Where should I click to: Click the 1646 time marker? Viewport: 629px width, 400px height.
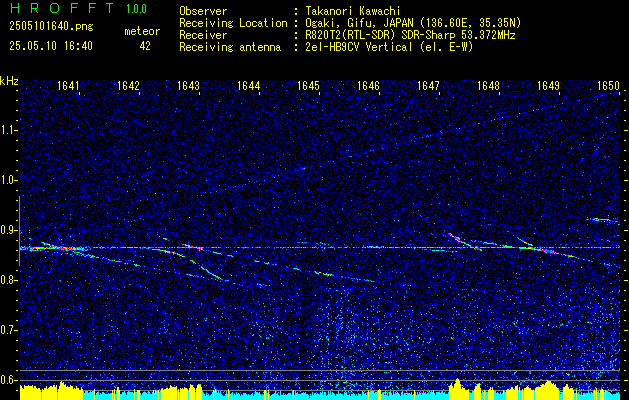click(369, 85)
